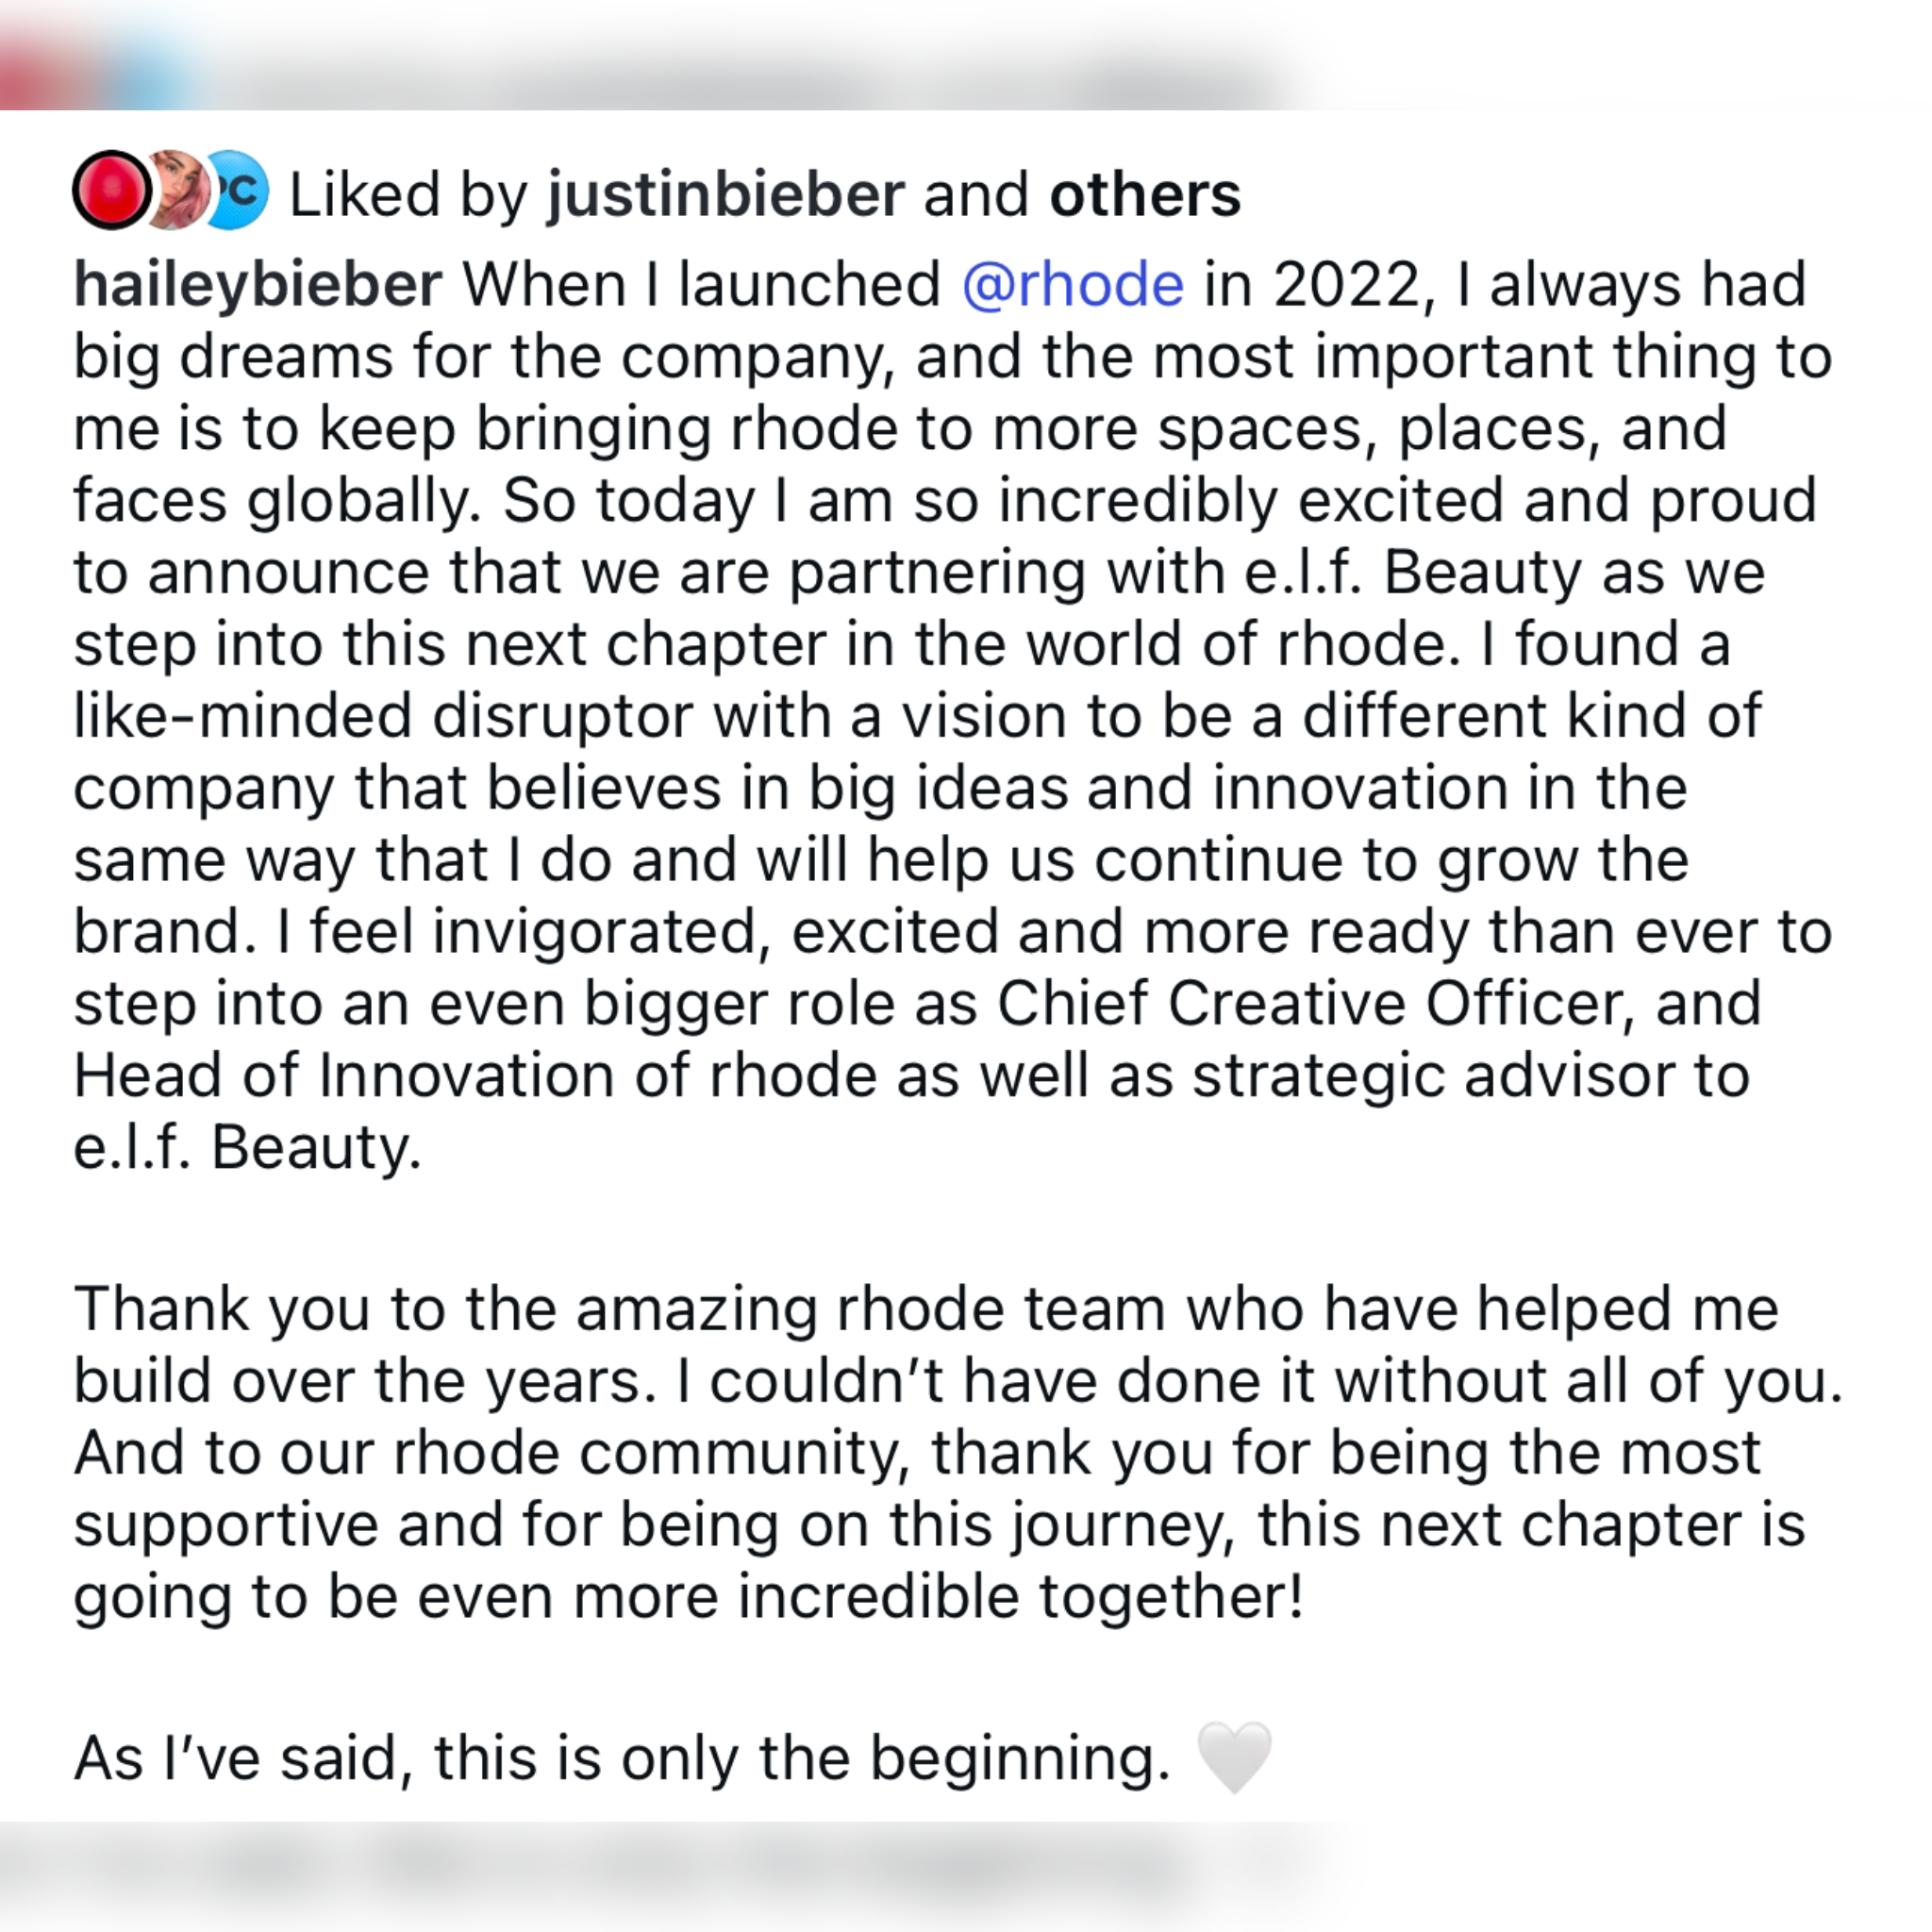1932x1932 pixels.
Task: Click the 'going to be even more incredible together!' line
Action: 689,1596
